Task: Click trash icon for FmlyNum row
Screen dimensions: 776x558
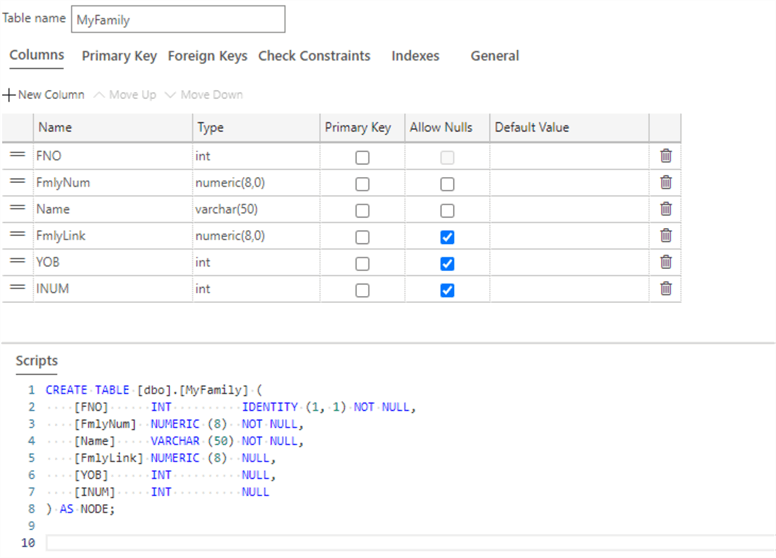Action: point(665,183)
